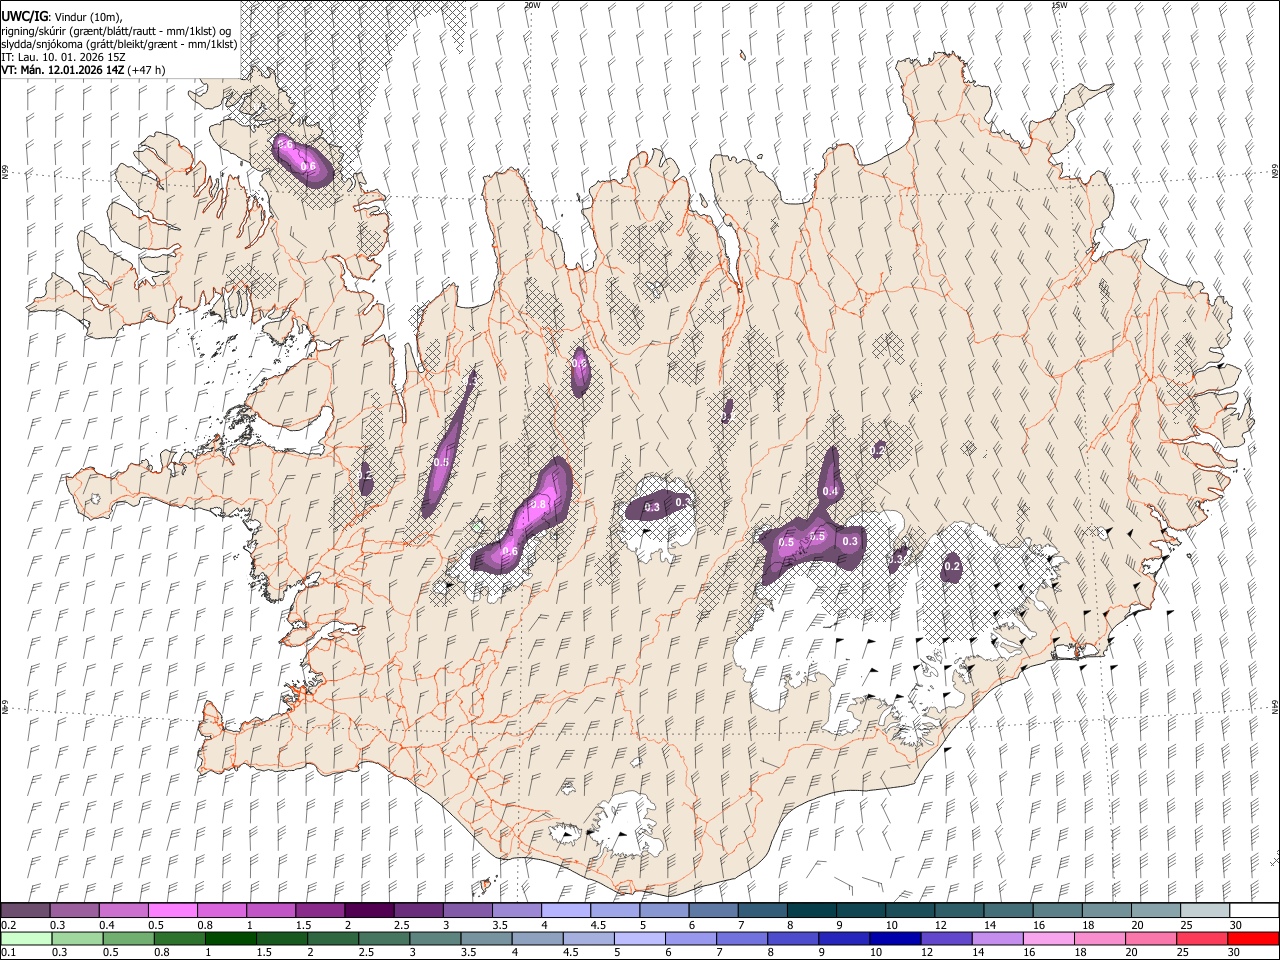Click the 0.2 tick label under the snow scale
This screenshot has width=1280, height=960.
[9, 925]
